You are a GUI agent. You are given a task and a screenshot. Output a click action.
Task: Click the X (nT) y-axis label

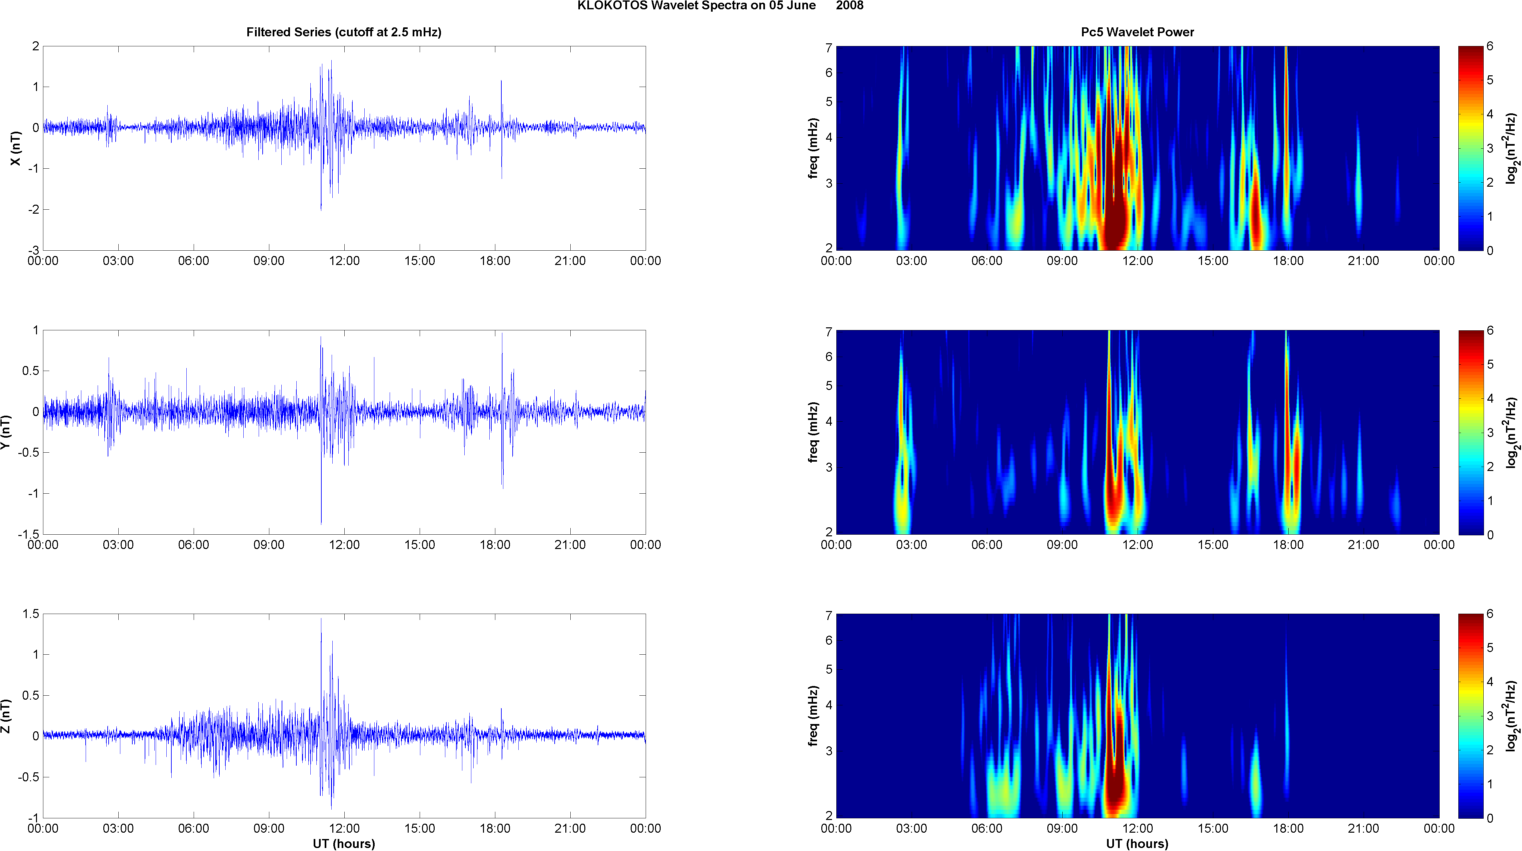pos(15,148)
